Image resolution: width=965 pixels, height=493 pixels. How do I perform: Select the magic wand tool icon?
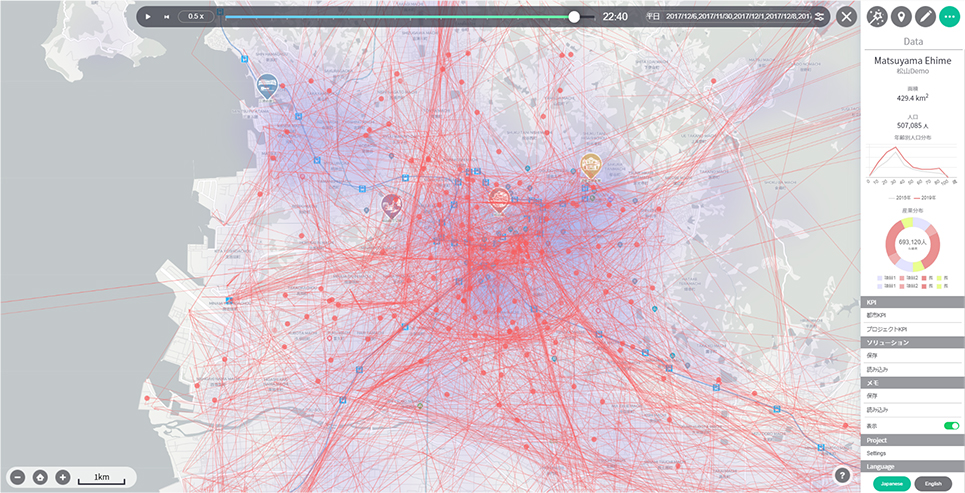(876, 17)
